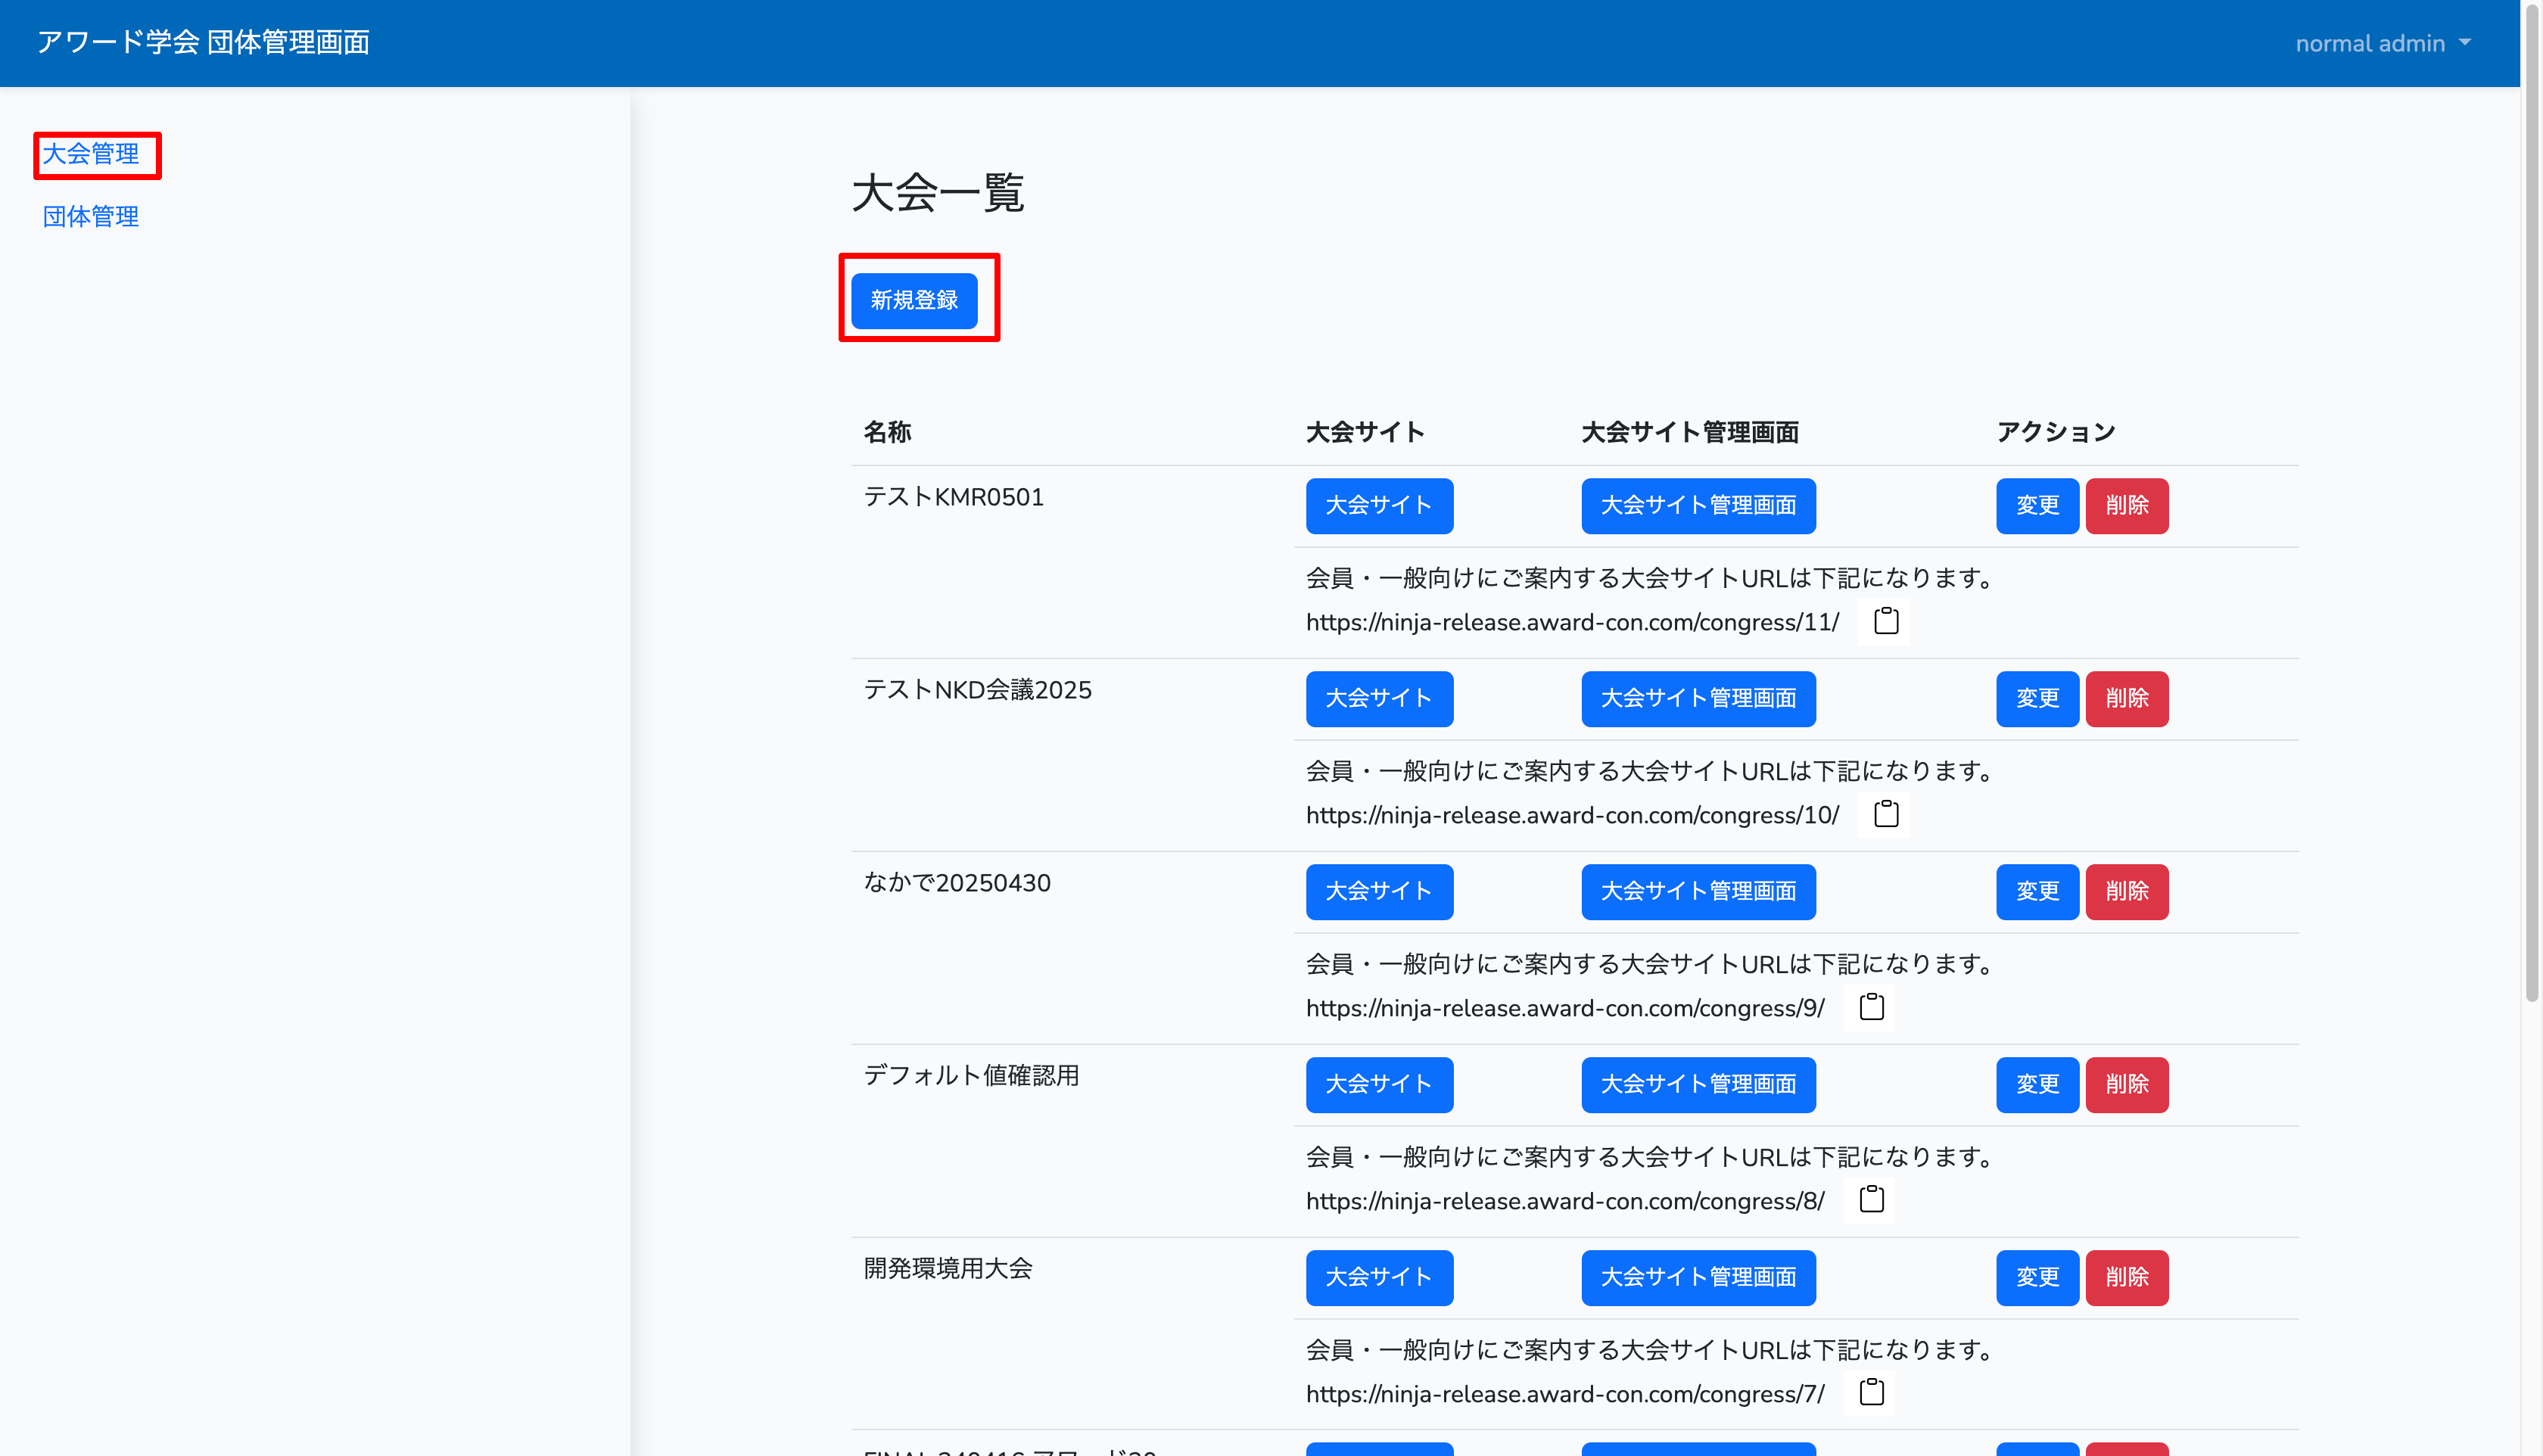
Task: Click 変更 for なかで20250430
Action: point(2036,892)
